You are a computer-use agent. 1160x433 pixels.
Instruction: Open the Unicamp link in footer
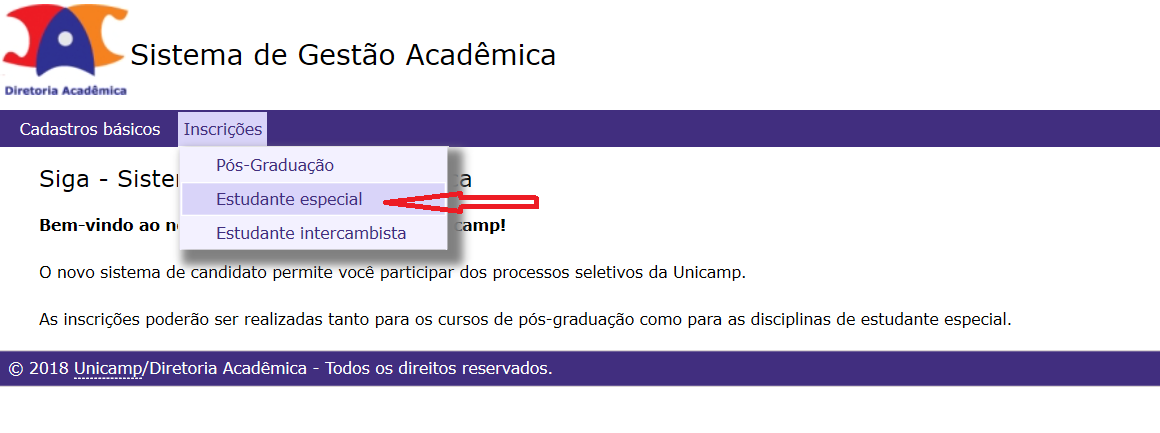(x=108, y=368)
